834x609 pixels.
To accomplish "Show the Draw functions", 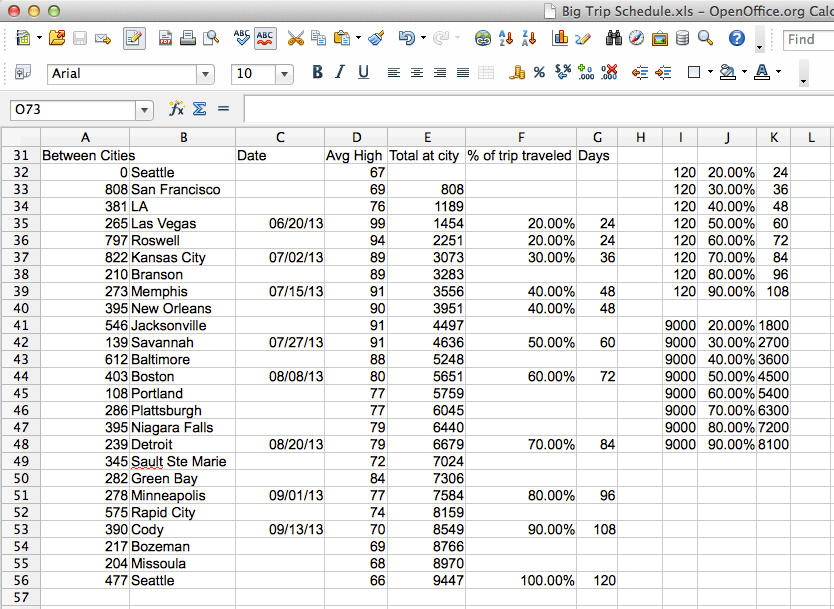I will coord(583,38).
